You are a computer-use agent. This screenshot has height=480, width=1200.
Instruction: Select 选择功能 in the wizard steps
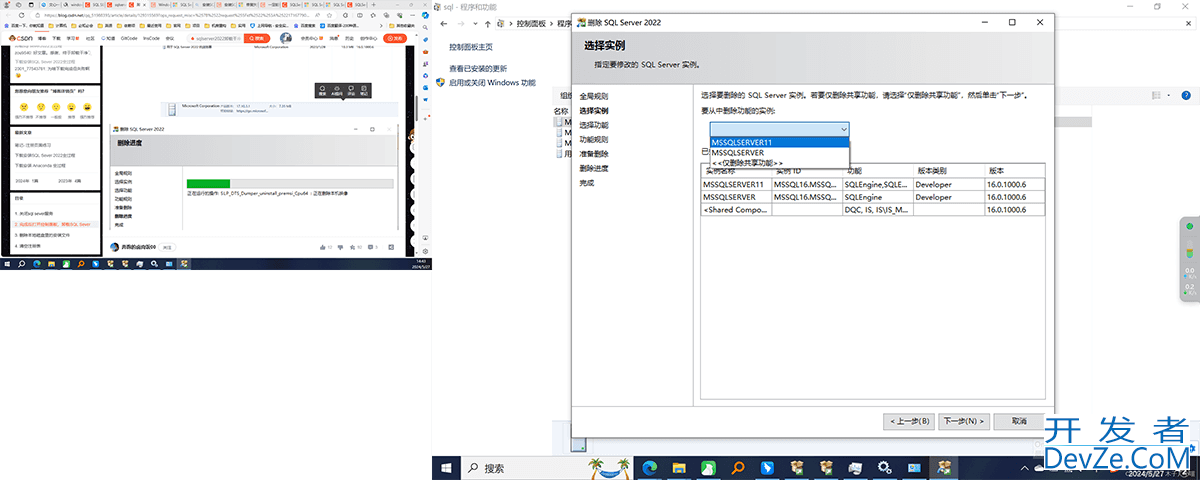click(594, 125)
